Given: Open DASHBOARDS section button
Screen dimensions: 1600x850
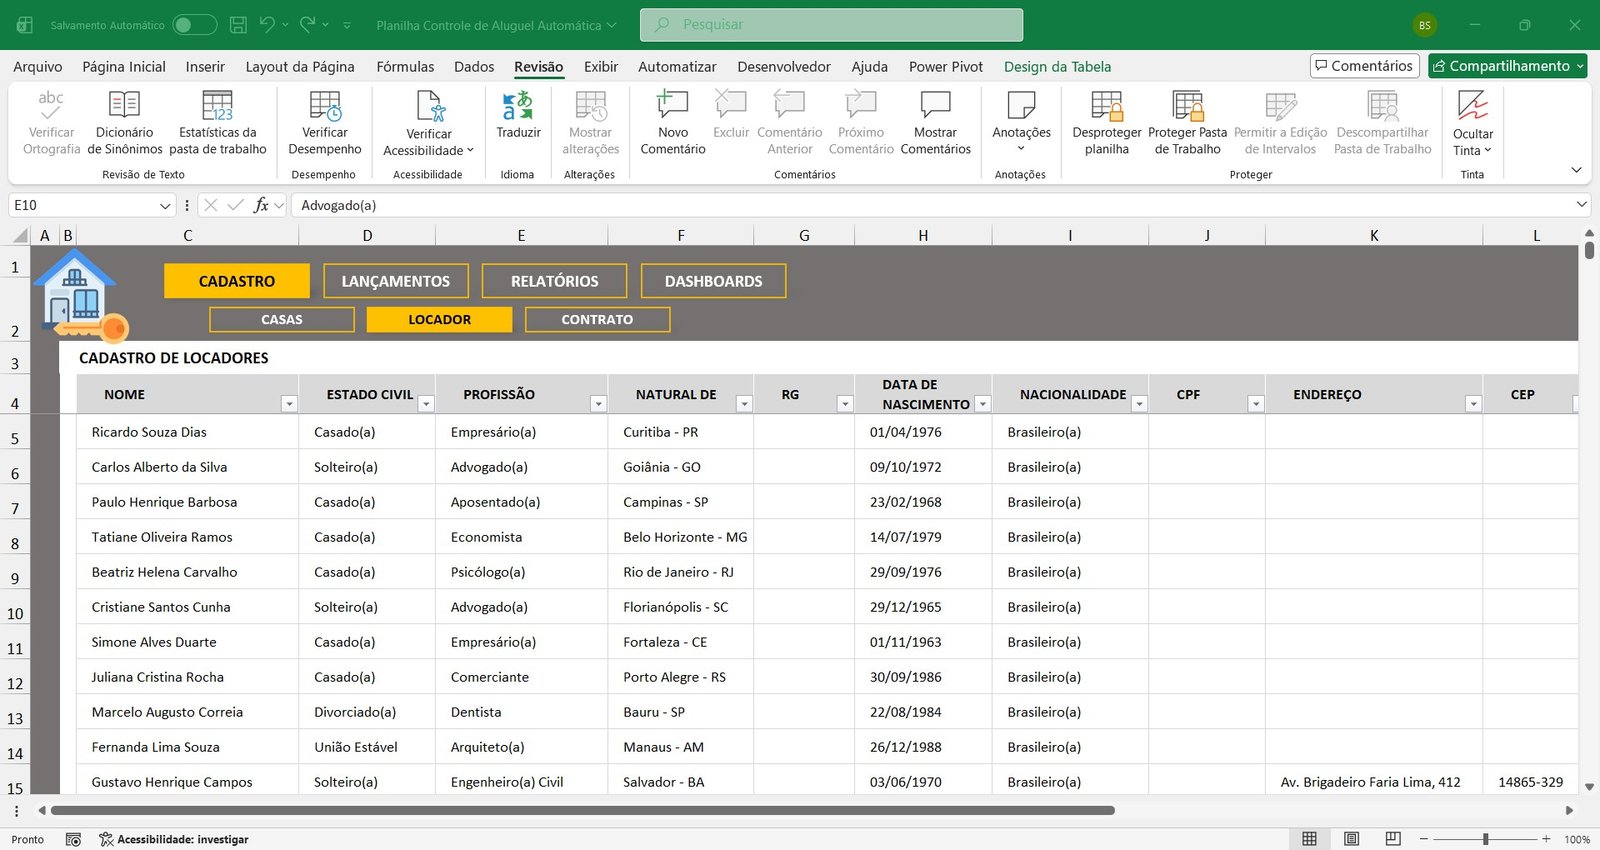Looking at the screenshot, I should click(714, 281).
